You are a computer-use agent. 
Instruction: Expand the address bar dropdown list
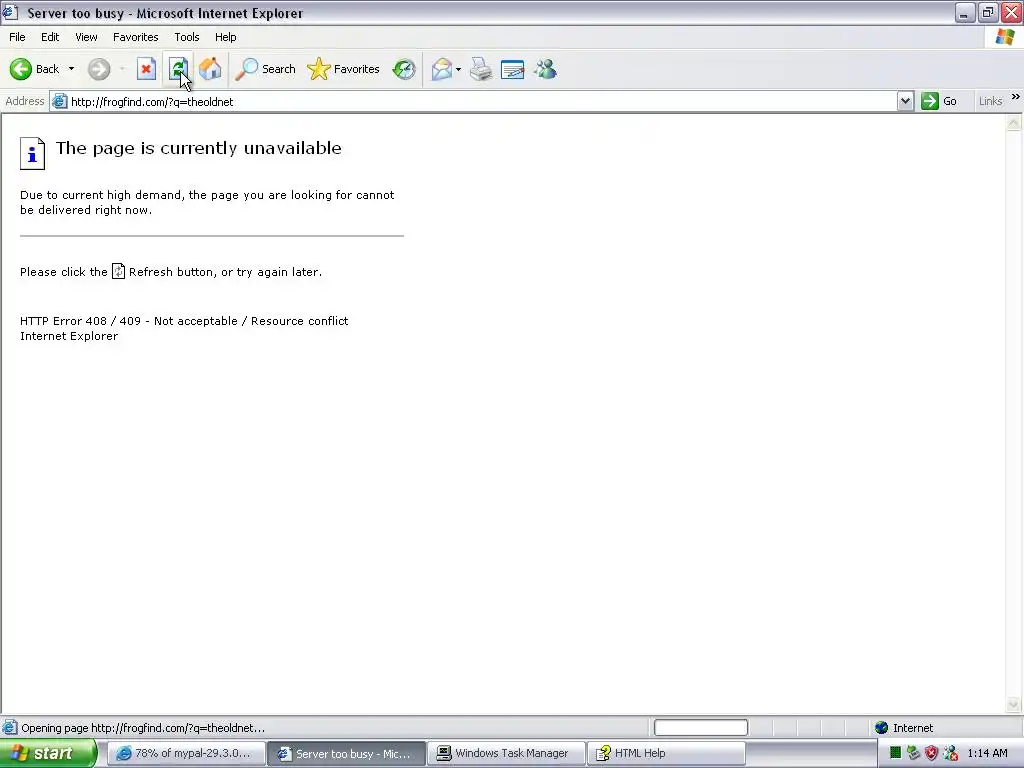point(905,101)
